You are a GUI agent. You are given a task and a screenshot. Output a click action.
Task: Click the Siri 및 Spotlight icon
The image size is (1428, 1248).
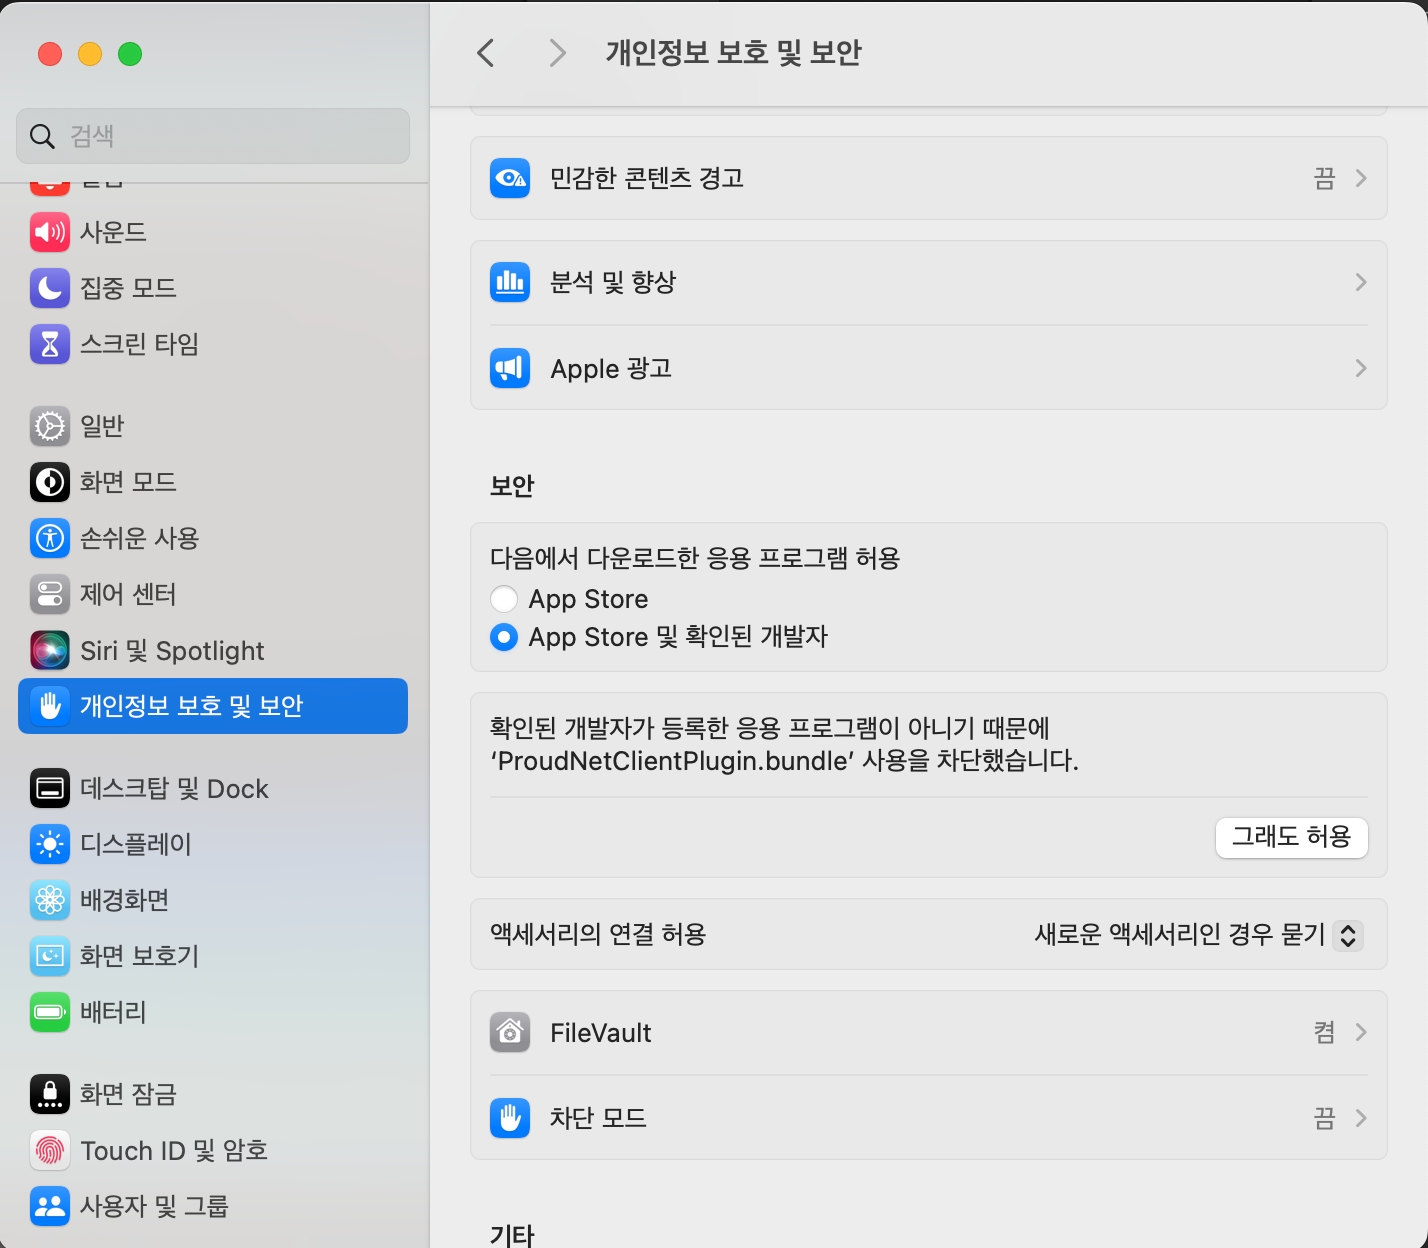49,650
